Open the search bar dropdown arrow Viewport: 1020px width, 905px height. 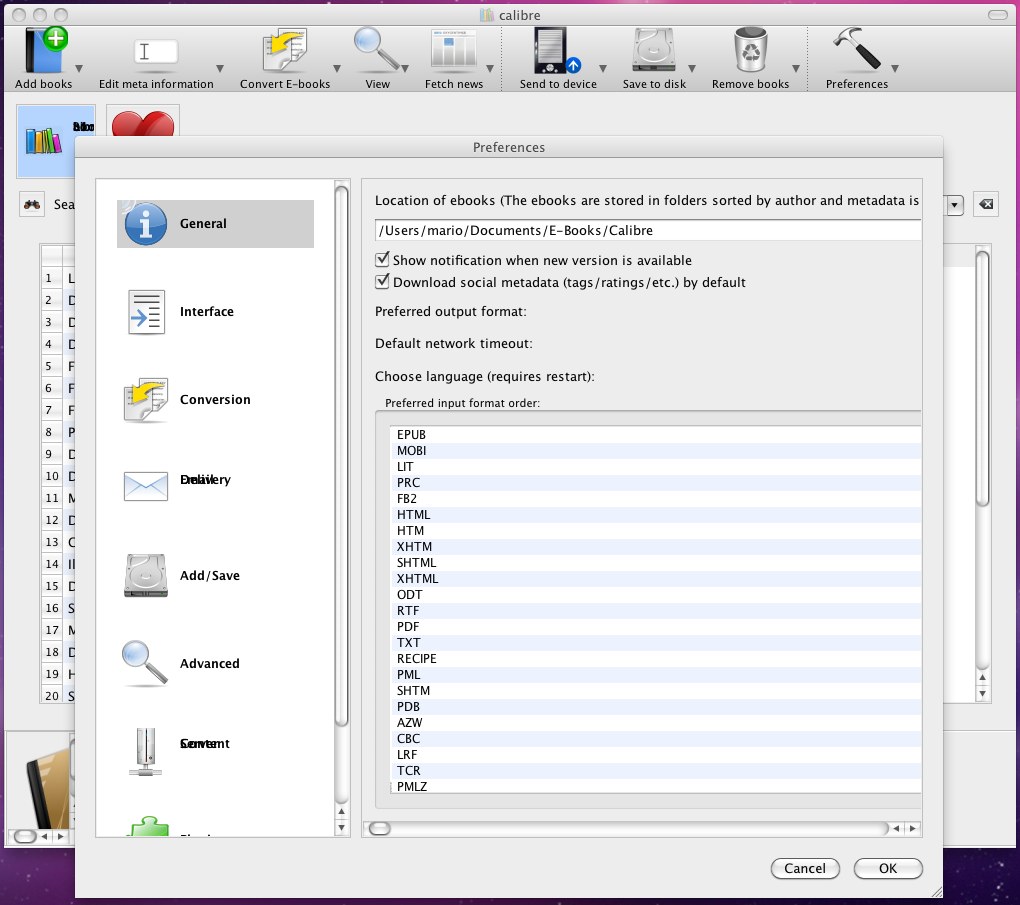pyautogui.click(x=954, y=205)
